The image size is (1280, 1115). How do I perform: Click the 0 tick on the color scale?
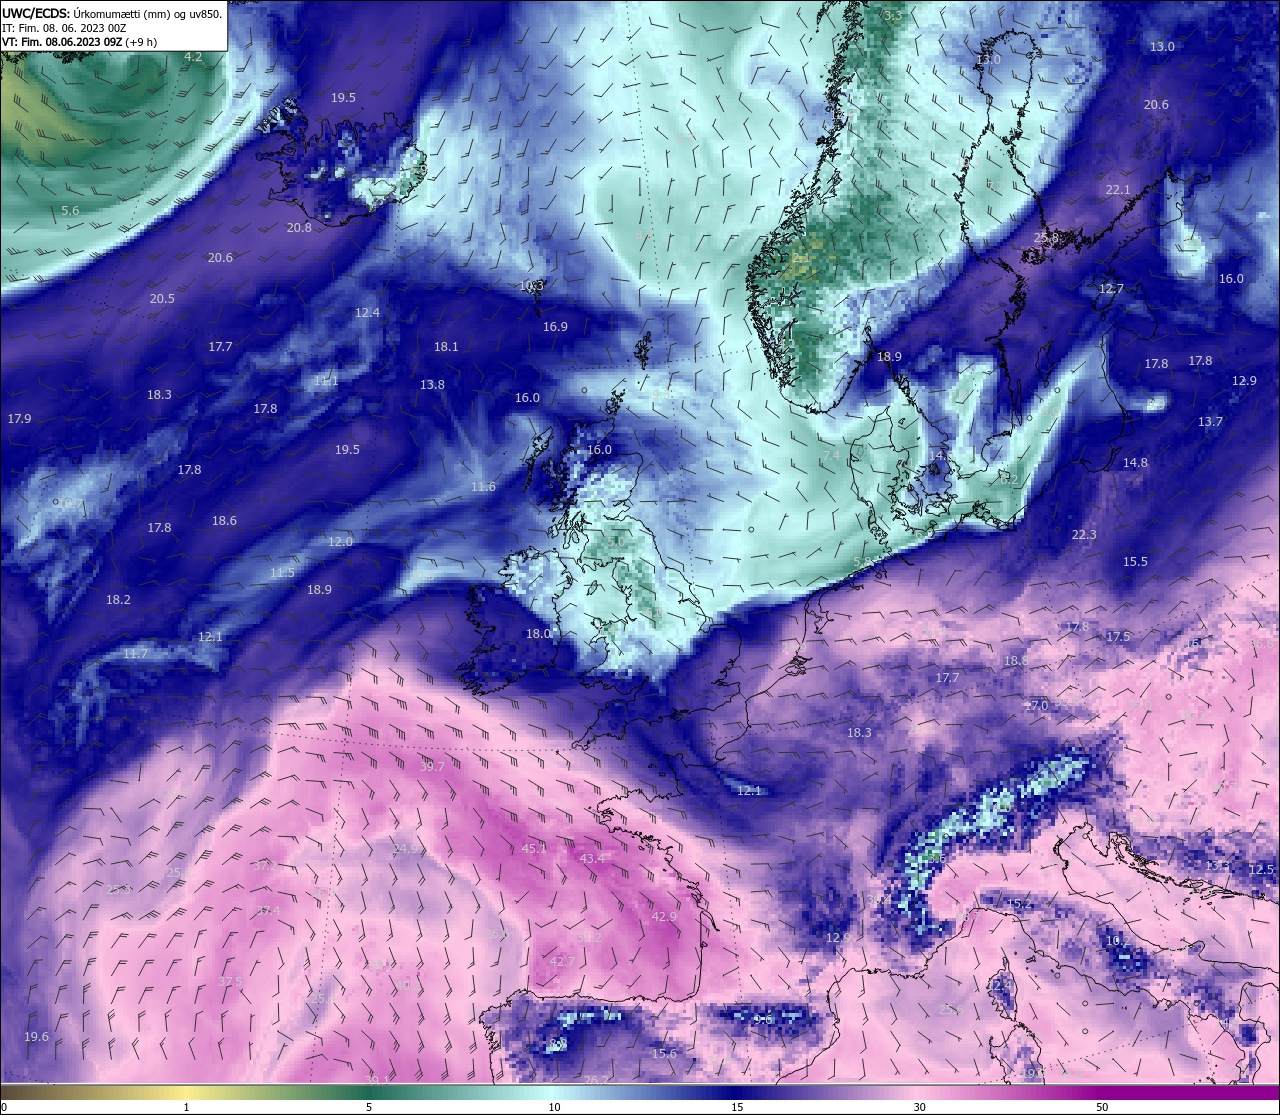click(4, 1107)
